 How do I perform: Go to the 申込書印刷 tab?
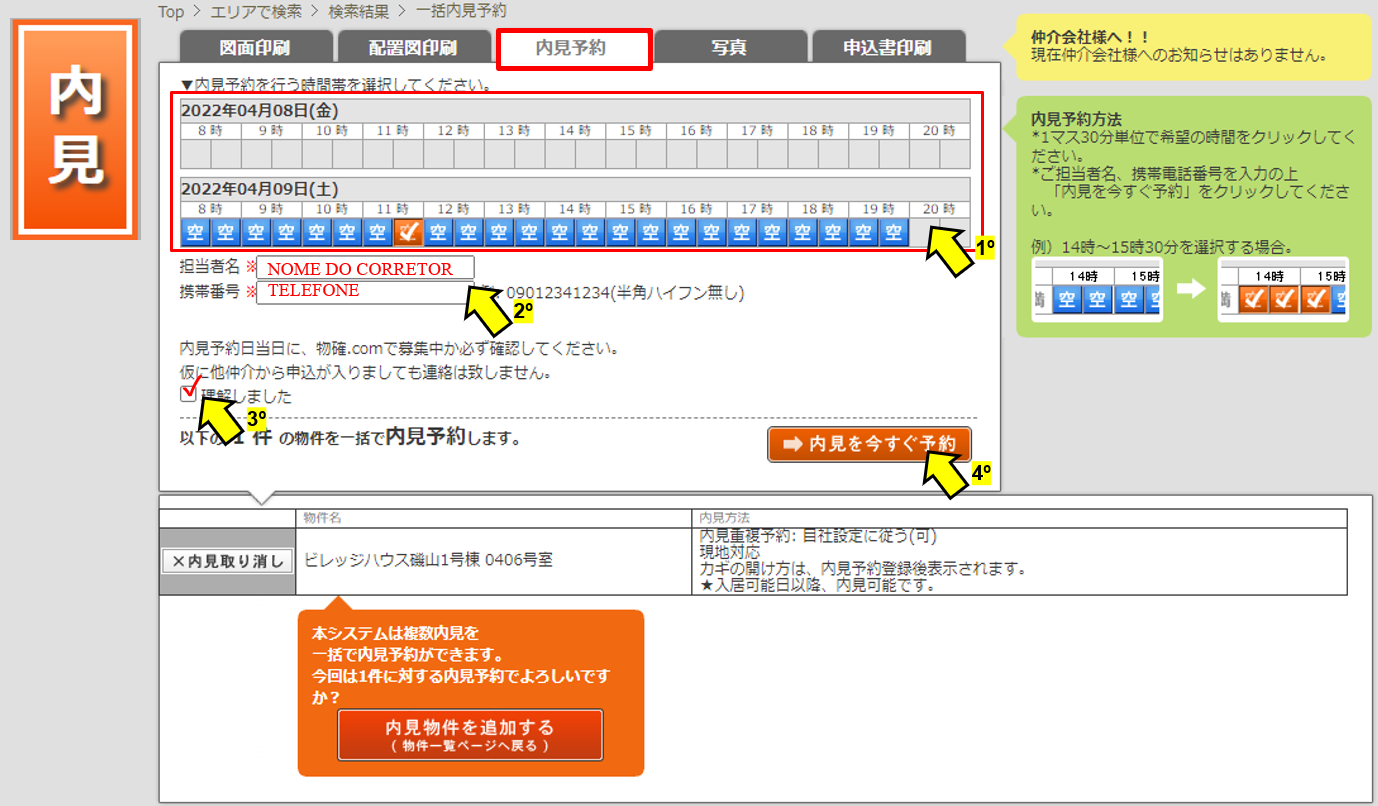[x=888, y=48]
